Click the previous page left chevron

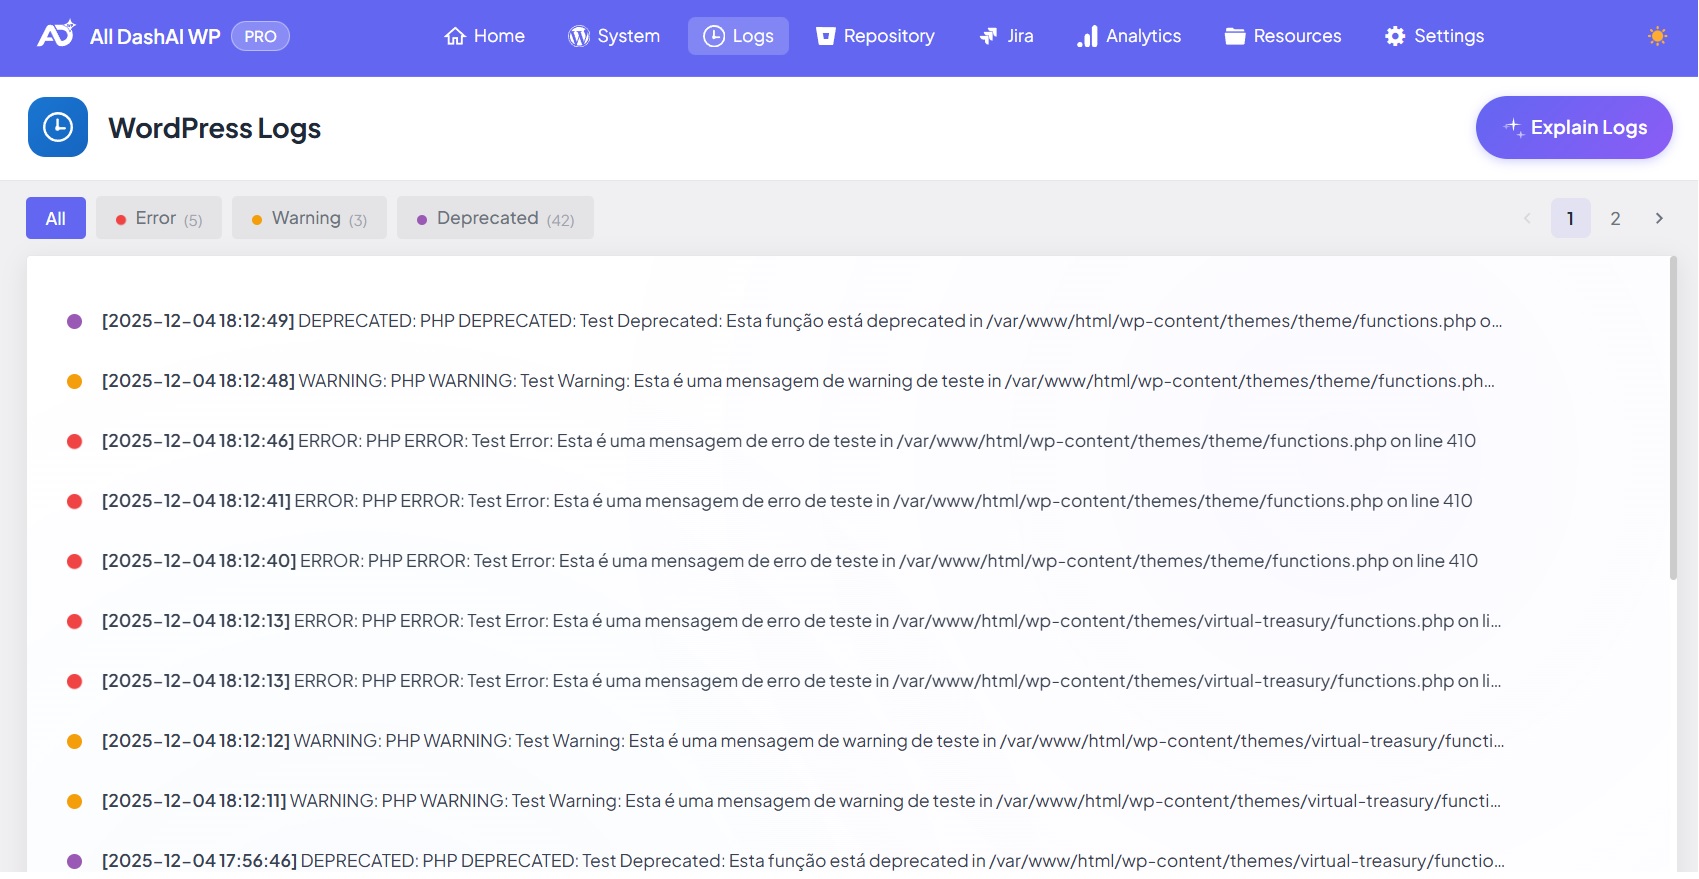[1527, 218]
